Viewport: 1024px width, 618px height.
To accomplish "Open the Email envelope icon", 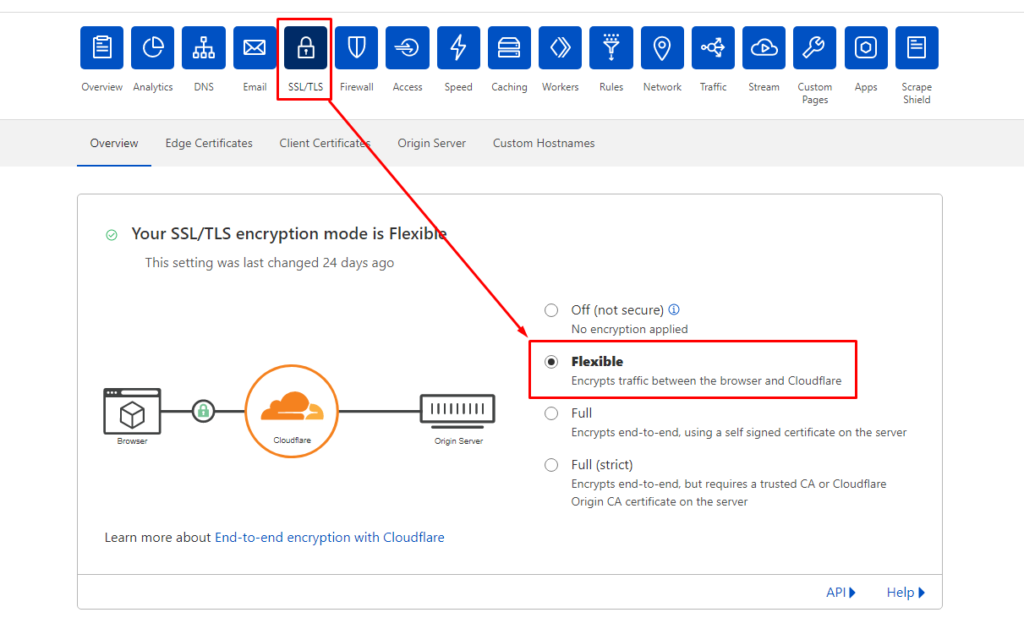I will pyautogui.click(x=255, y=48).
